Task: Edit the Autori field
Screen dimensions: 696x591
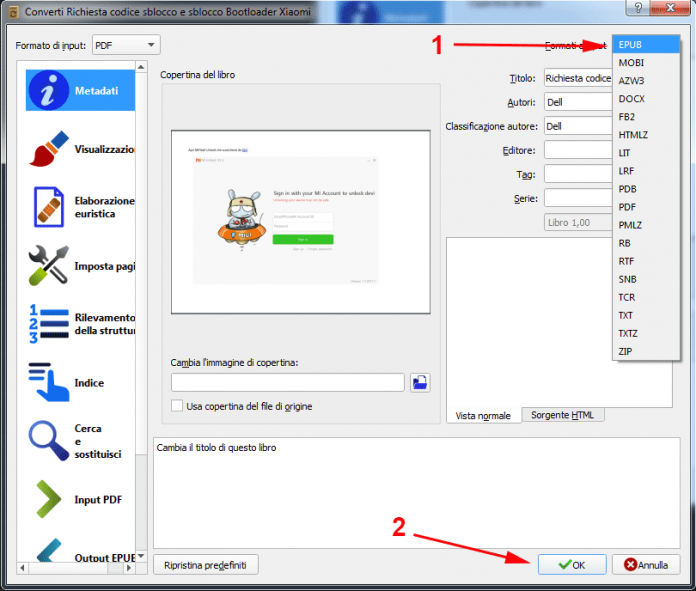Action: (578, 102)
